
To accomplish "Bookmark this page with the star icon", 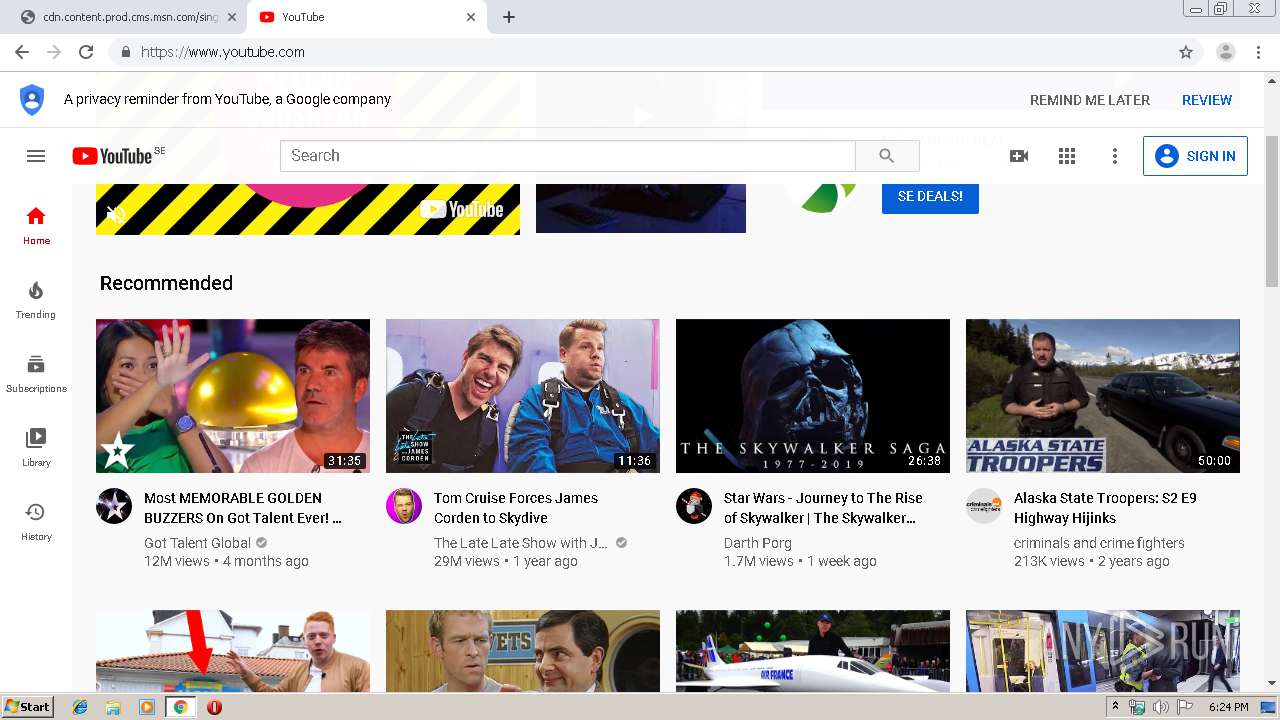I will click(1186, 52).
